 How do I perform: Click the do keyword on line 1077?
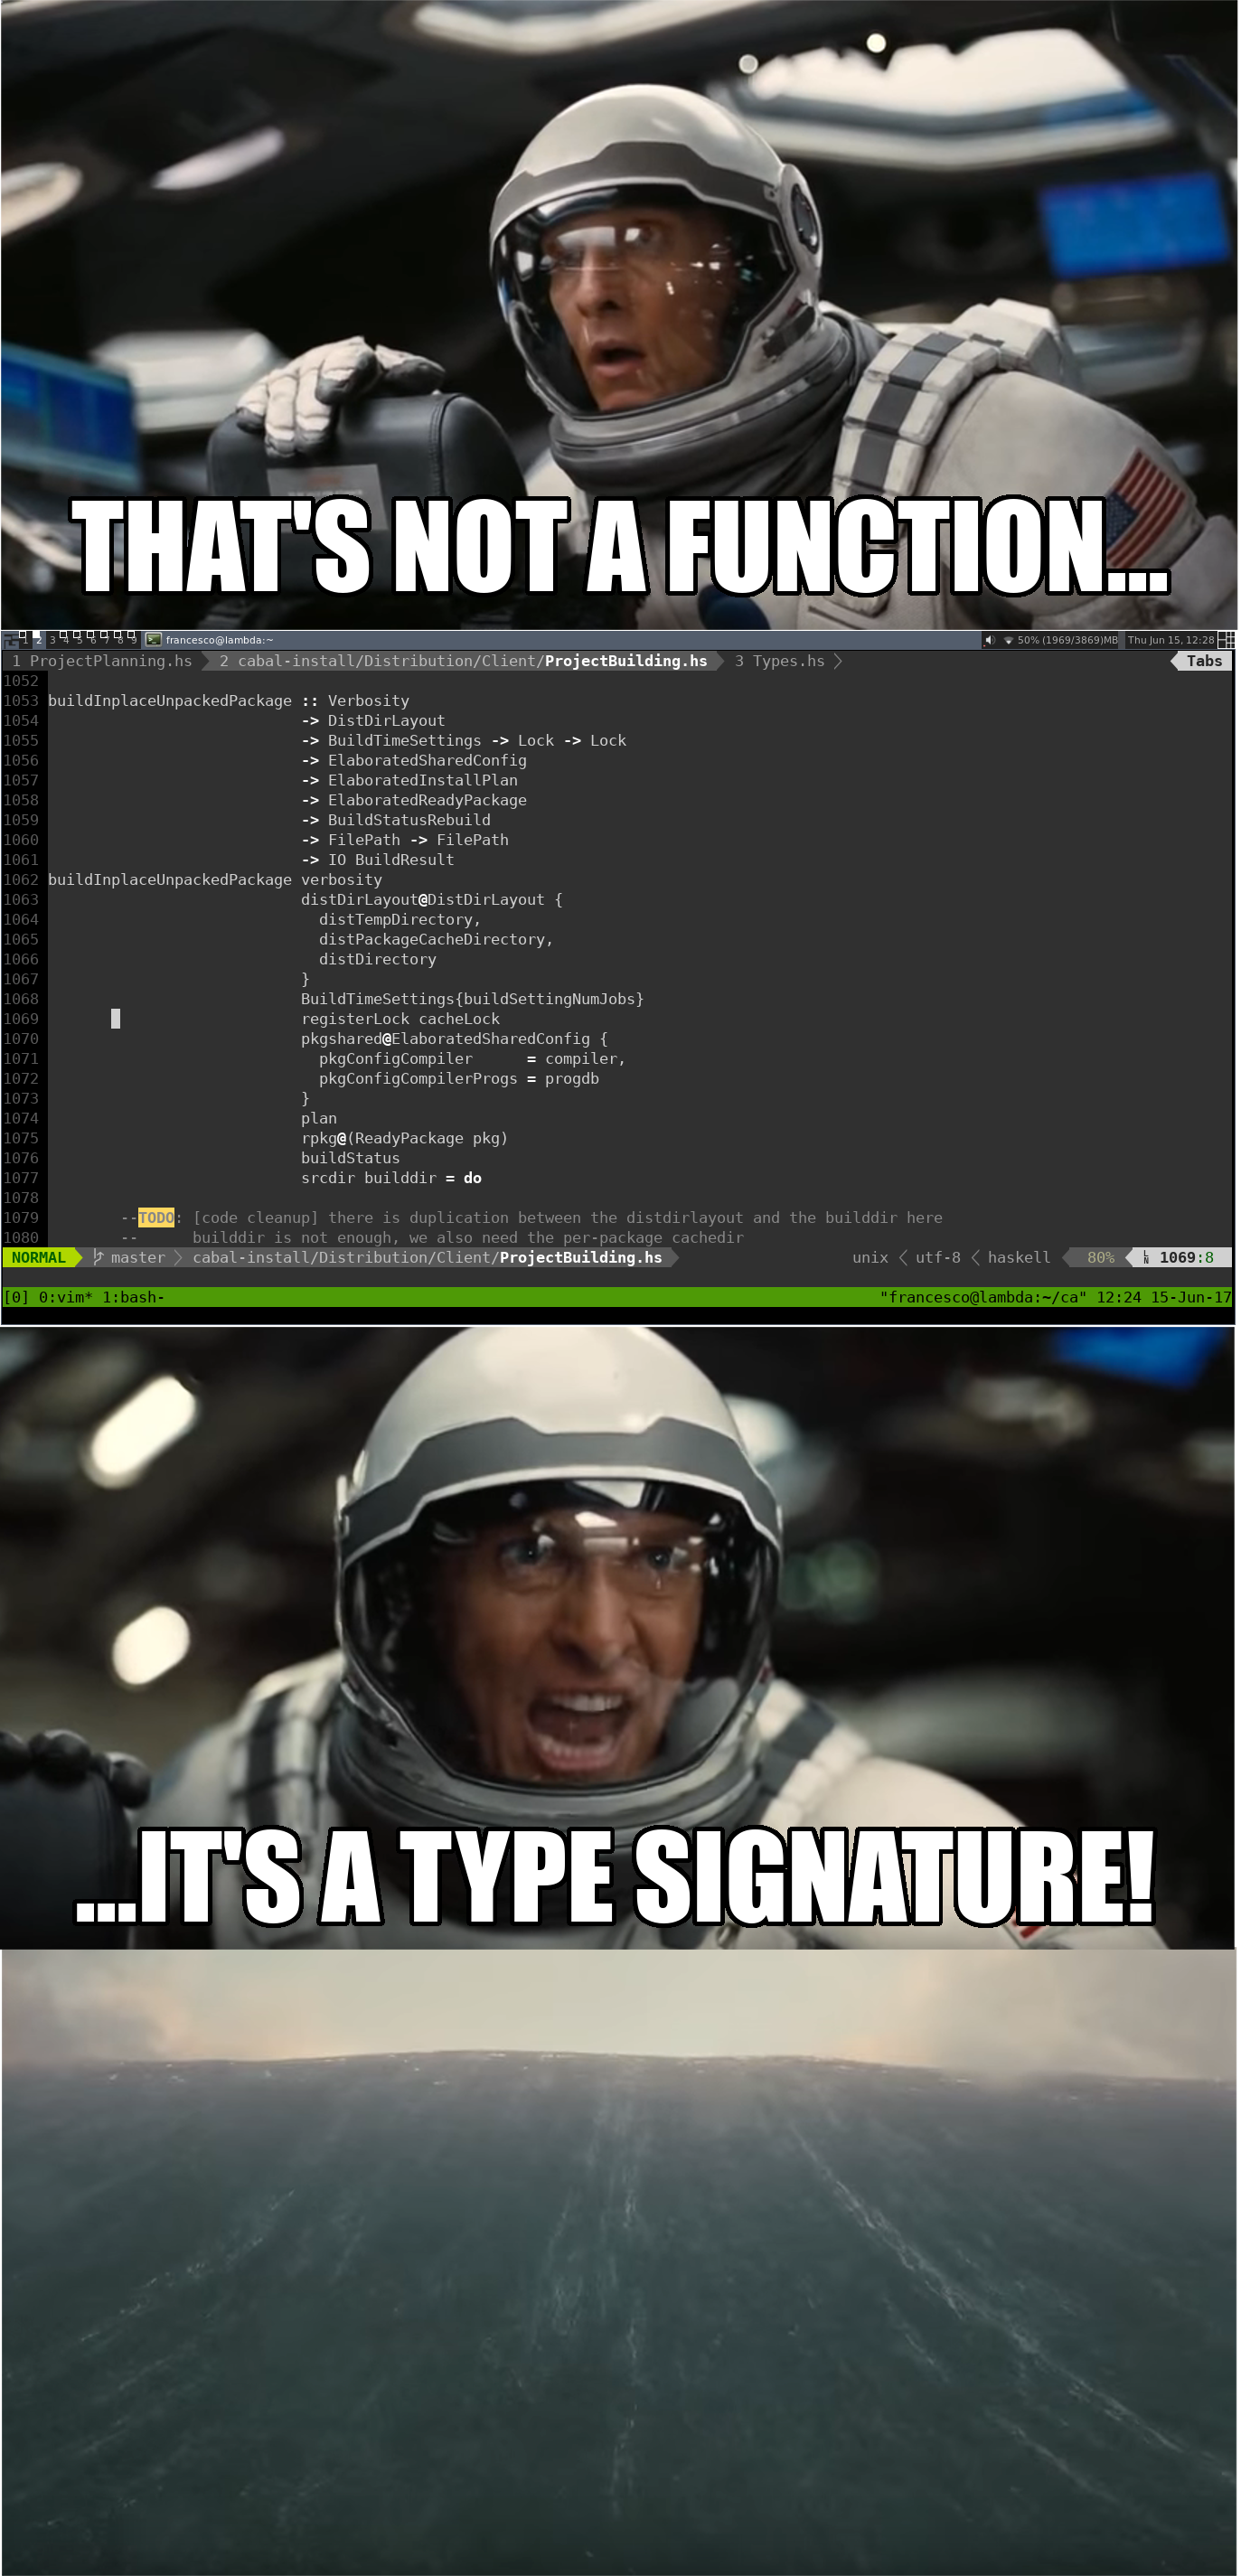(473, 1178)
